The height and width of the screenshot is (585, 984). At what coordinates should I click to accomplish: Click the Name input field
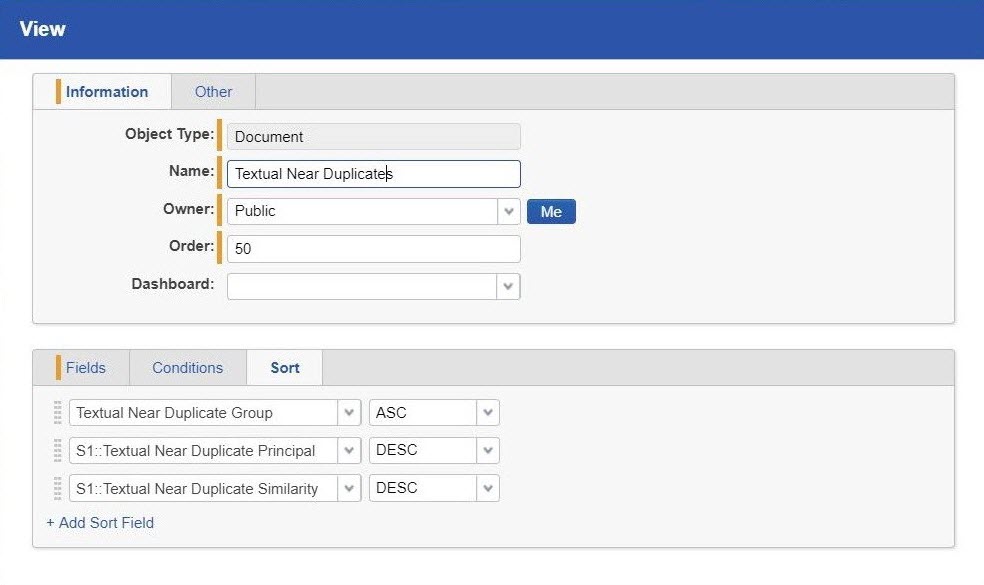[x=373, y=174]
